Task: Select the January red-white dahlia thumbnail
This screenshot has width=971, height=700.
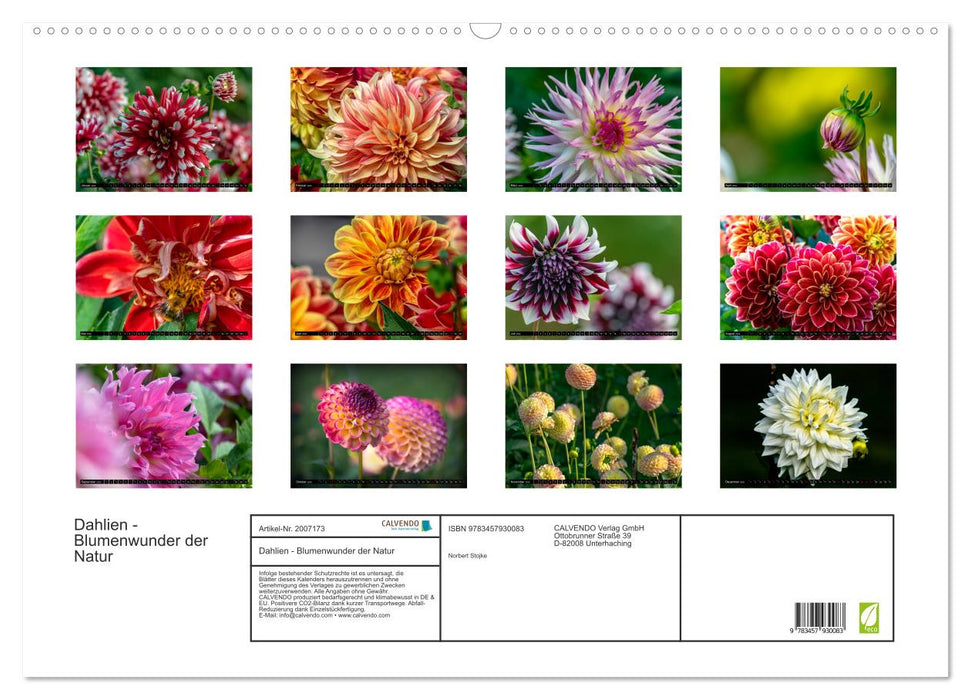Action: (x=163, y=130)
